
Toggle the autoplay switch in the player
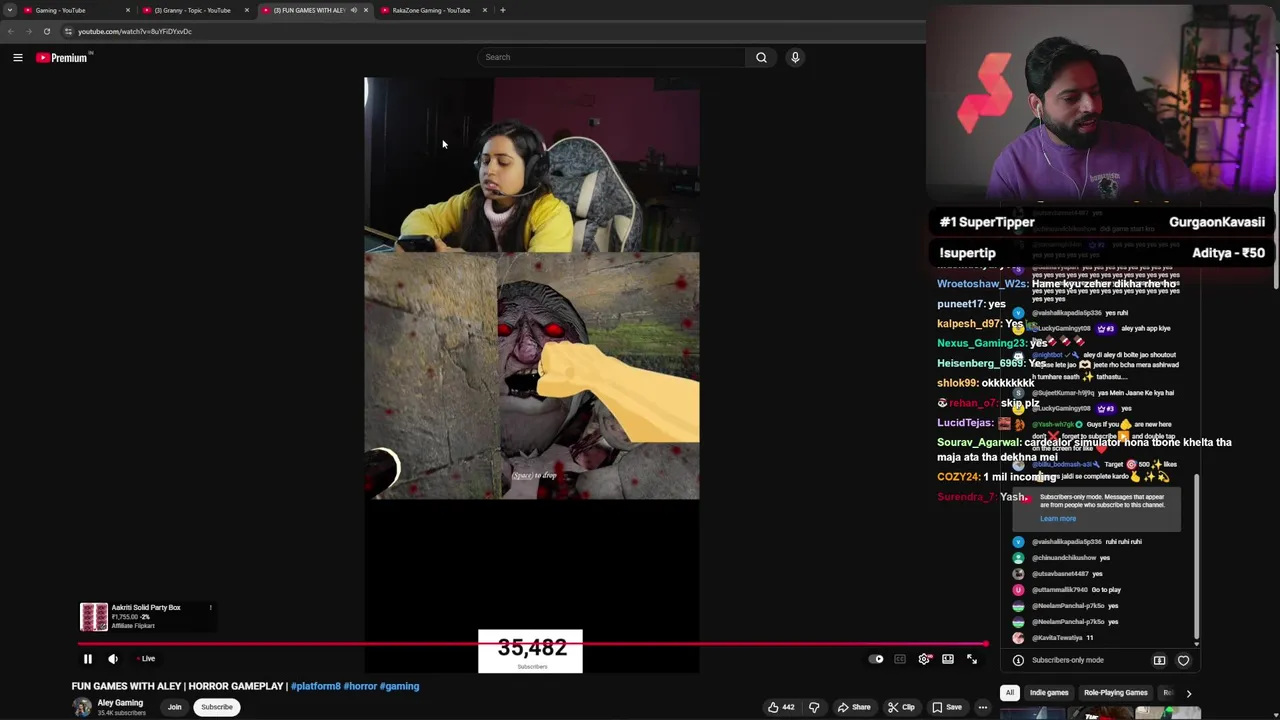(x=876, y=659)
